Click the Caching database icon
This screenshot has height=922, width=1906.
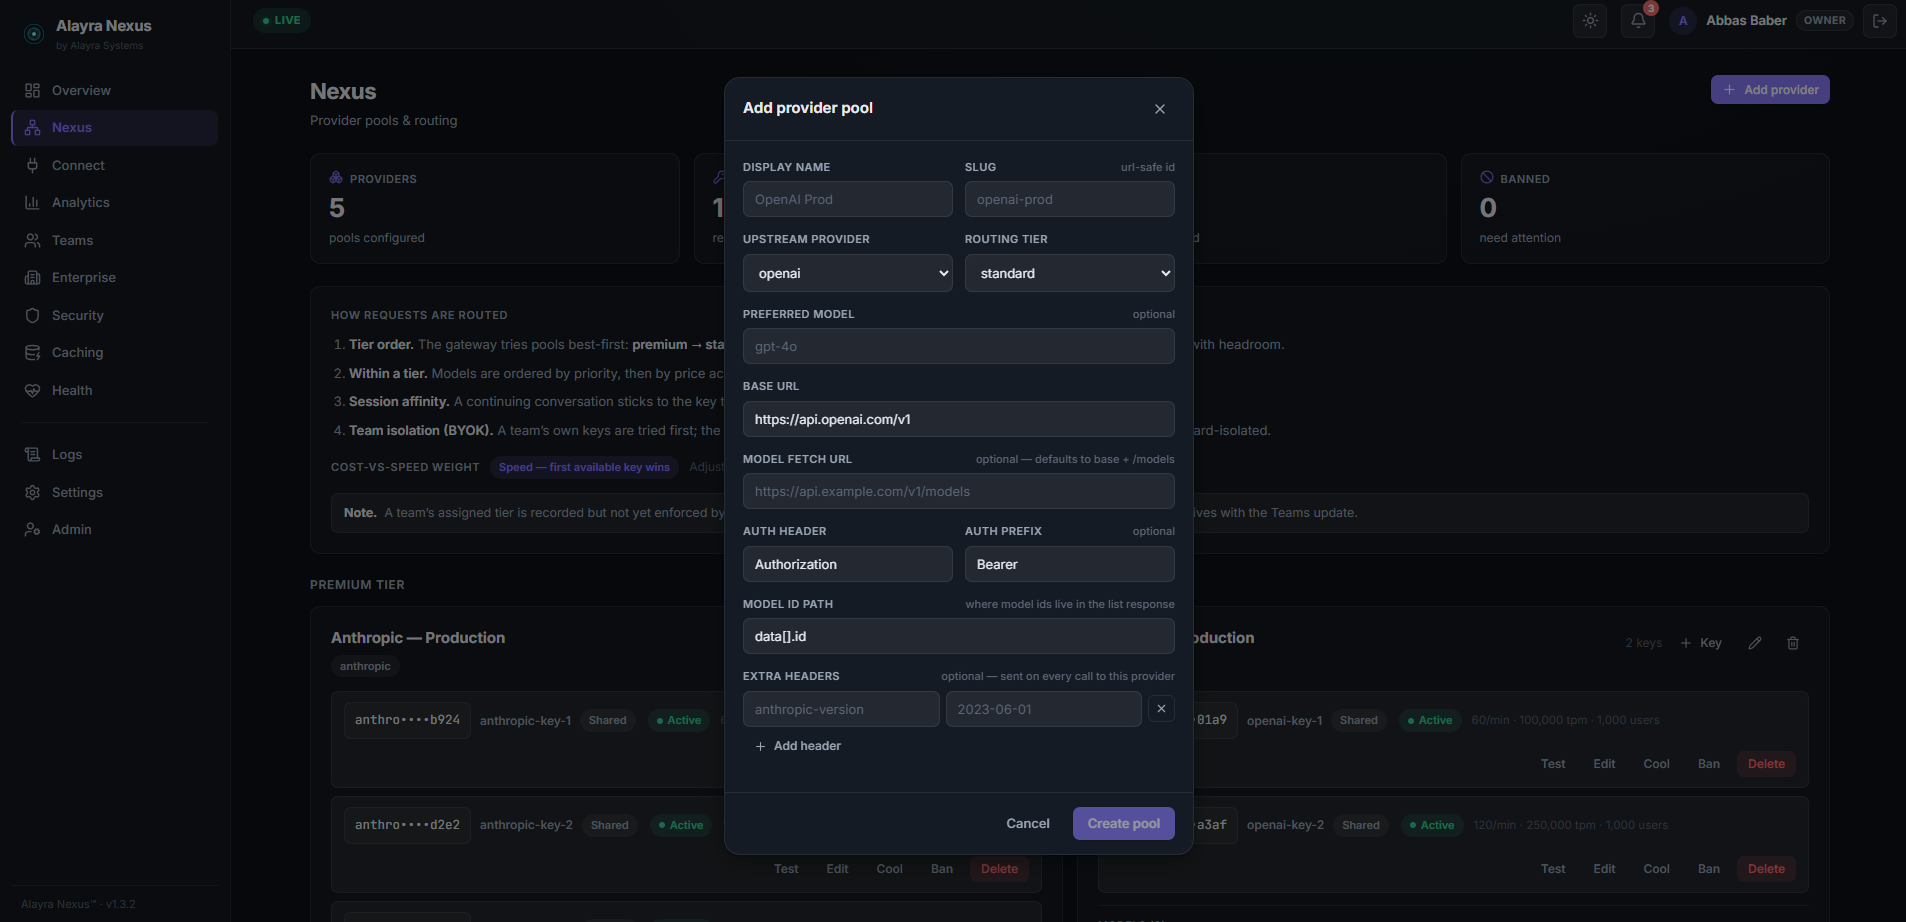33,353
